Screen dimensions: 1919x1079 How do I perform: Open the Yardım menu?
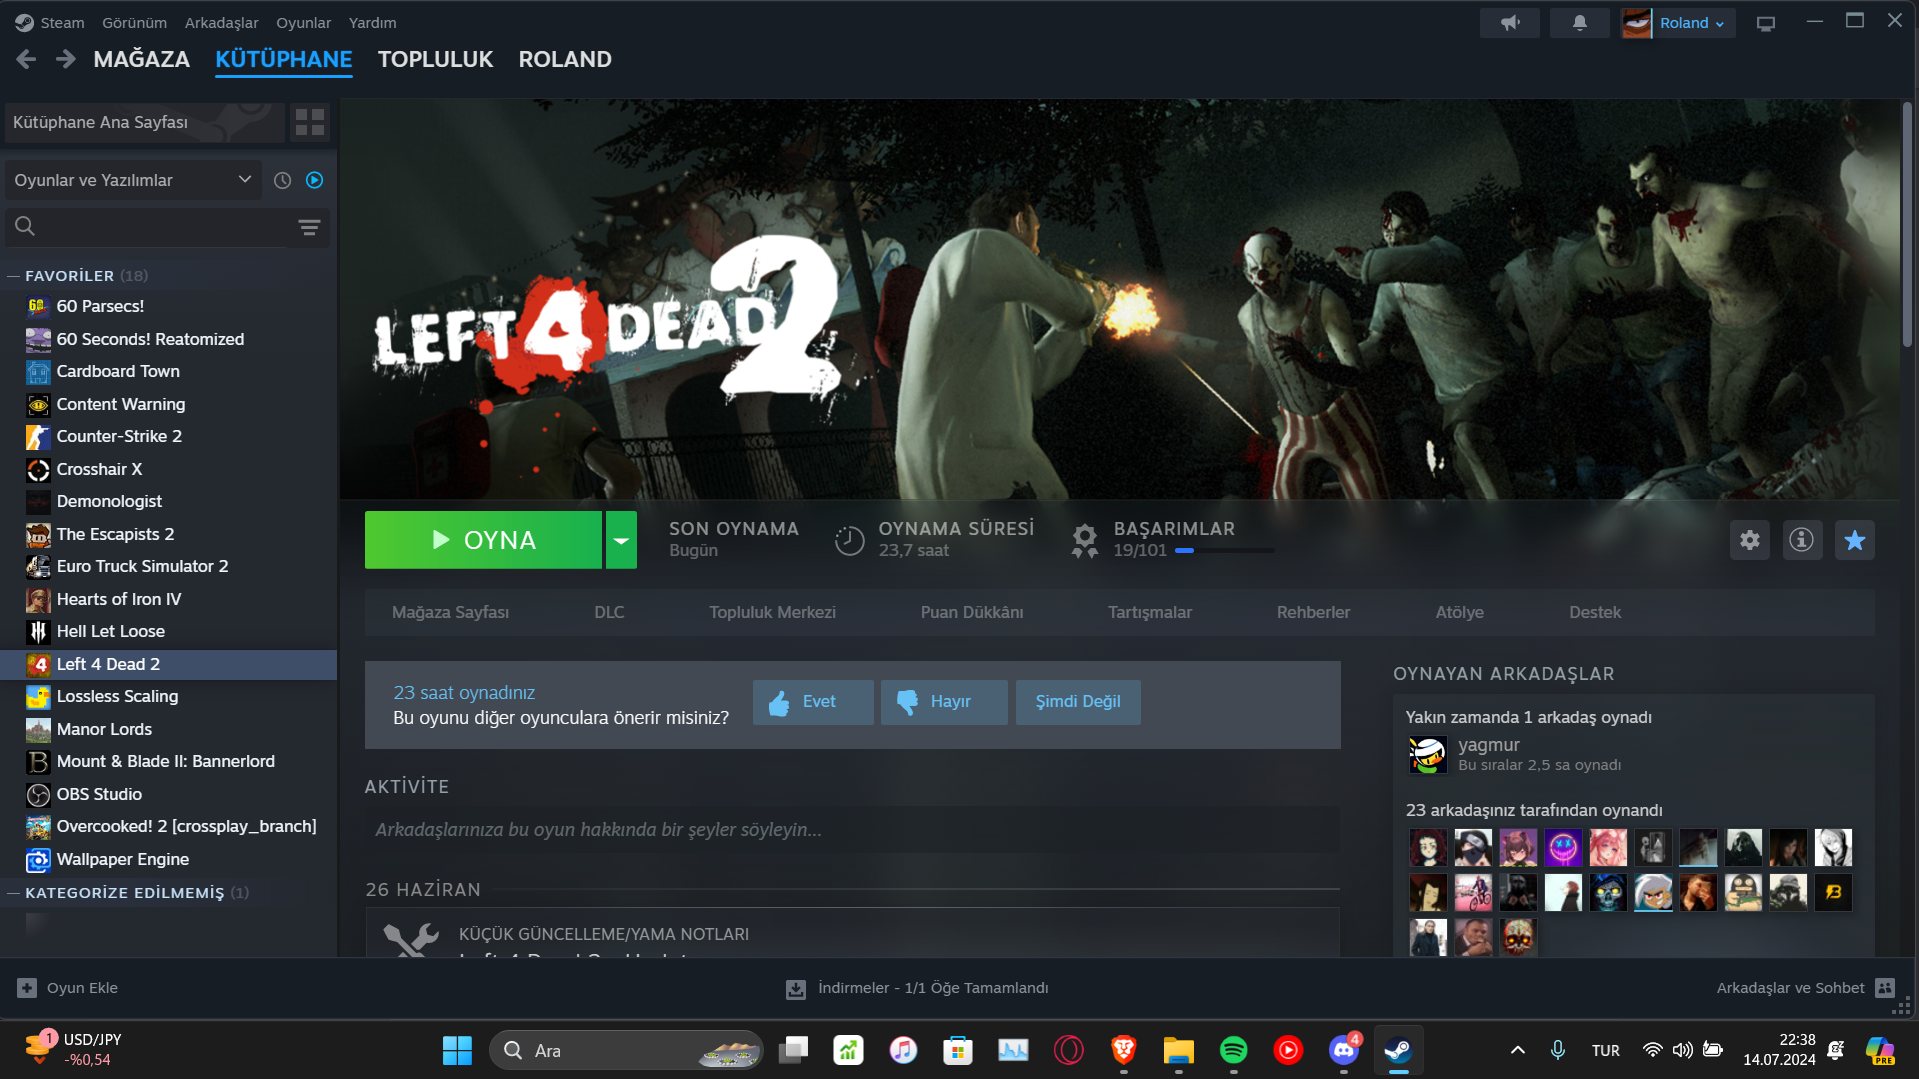[x=372, y=23]
